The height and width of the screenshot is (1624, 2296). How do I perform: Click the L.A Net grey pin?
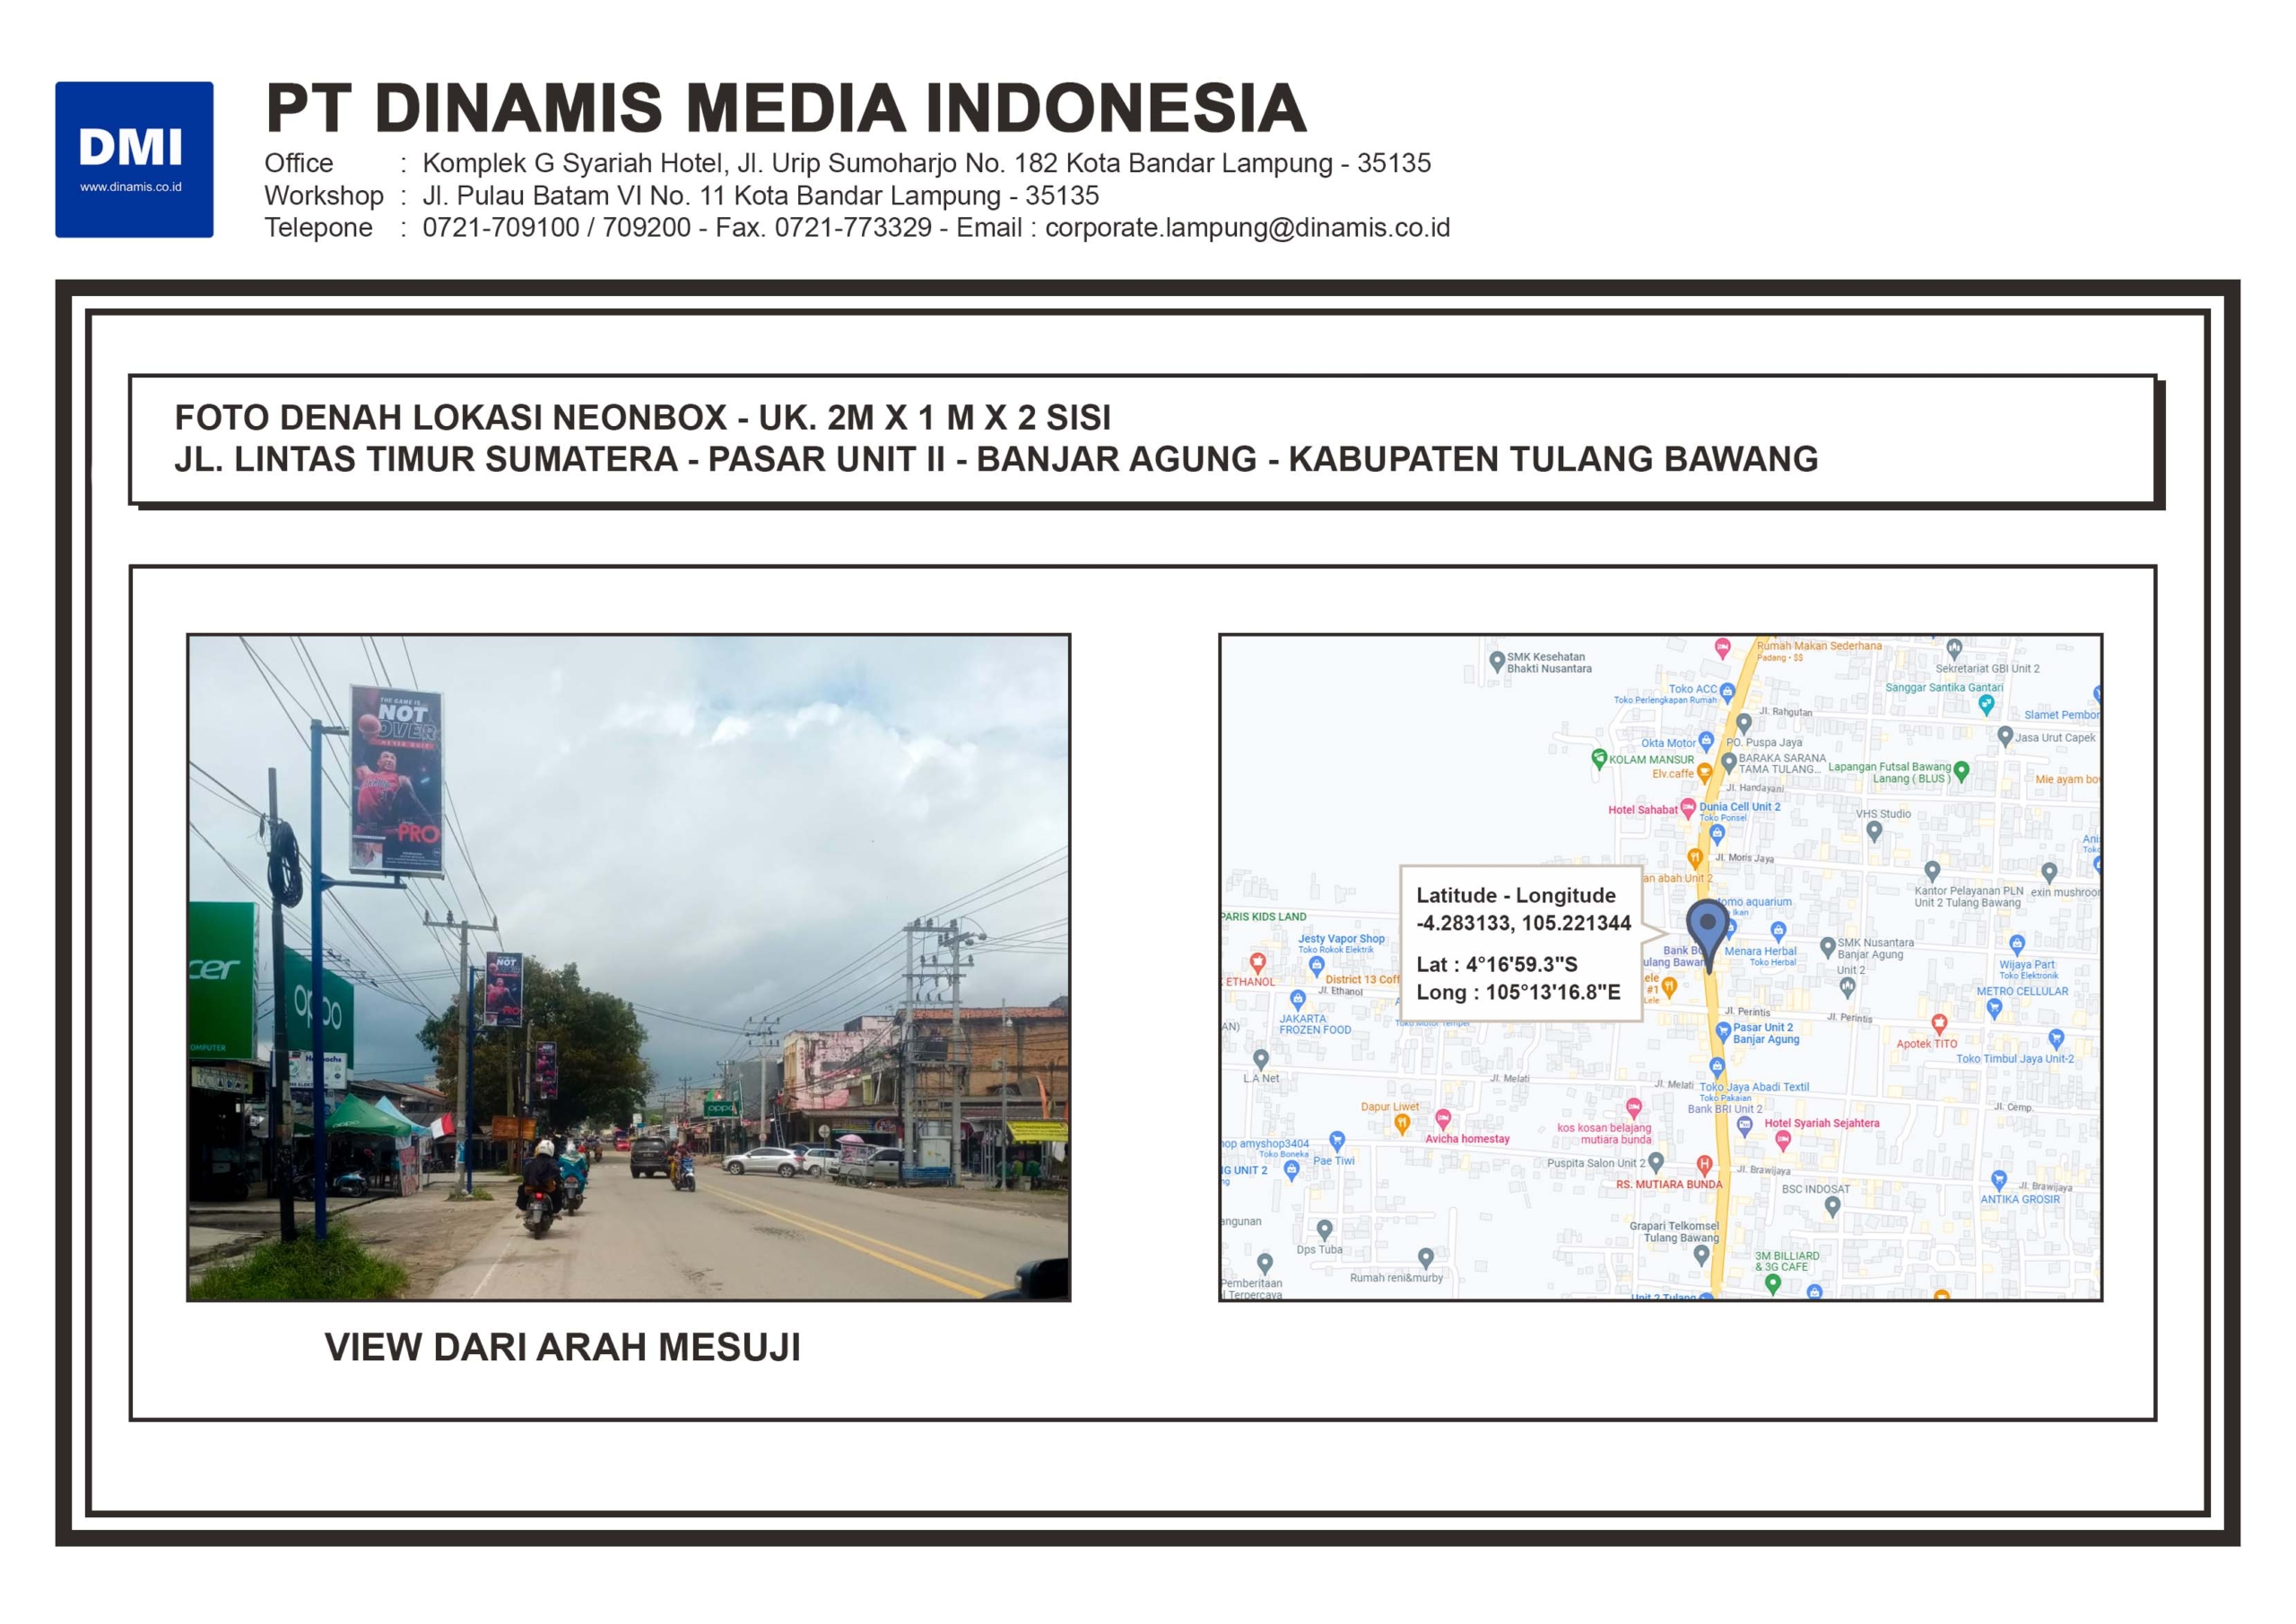(1261, 1059)
